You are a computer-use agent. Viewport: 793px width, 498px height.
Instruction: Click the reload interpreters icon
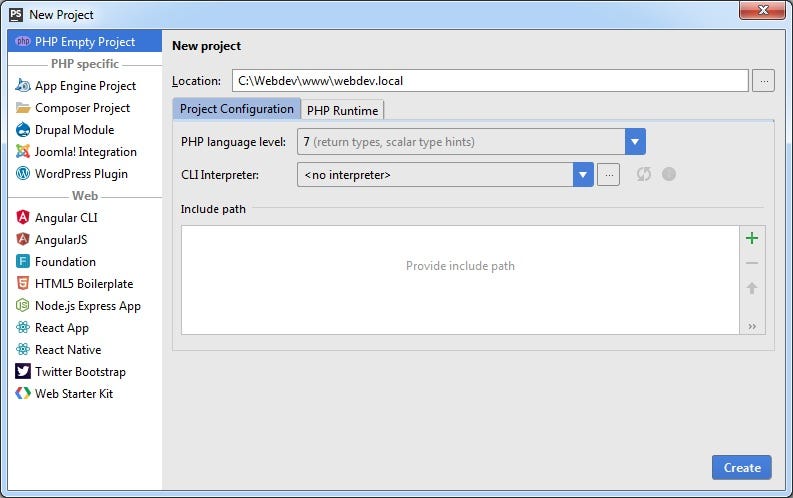point(644,174)
